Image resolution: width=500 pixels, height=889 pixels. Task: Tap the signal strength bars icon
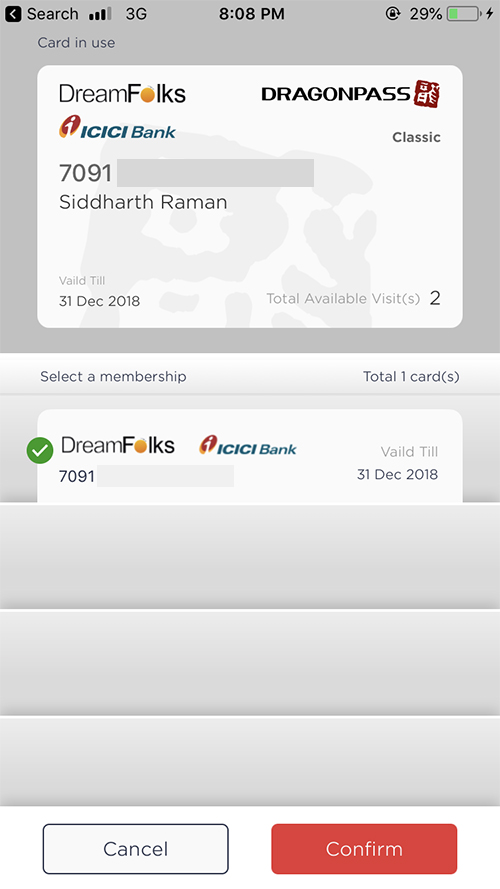pyautogui.click(x=100, y=14)
